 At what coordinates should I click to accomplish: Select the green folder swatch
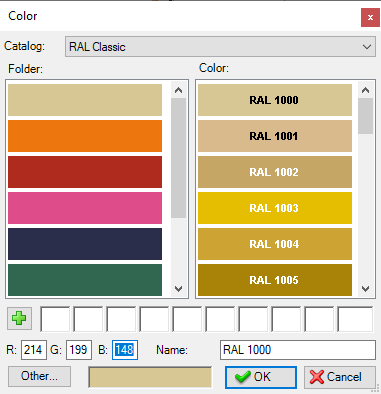click(85, 280)
